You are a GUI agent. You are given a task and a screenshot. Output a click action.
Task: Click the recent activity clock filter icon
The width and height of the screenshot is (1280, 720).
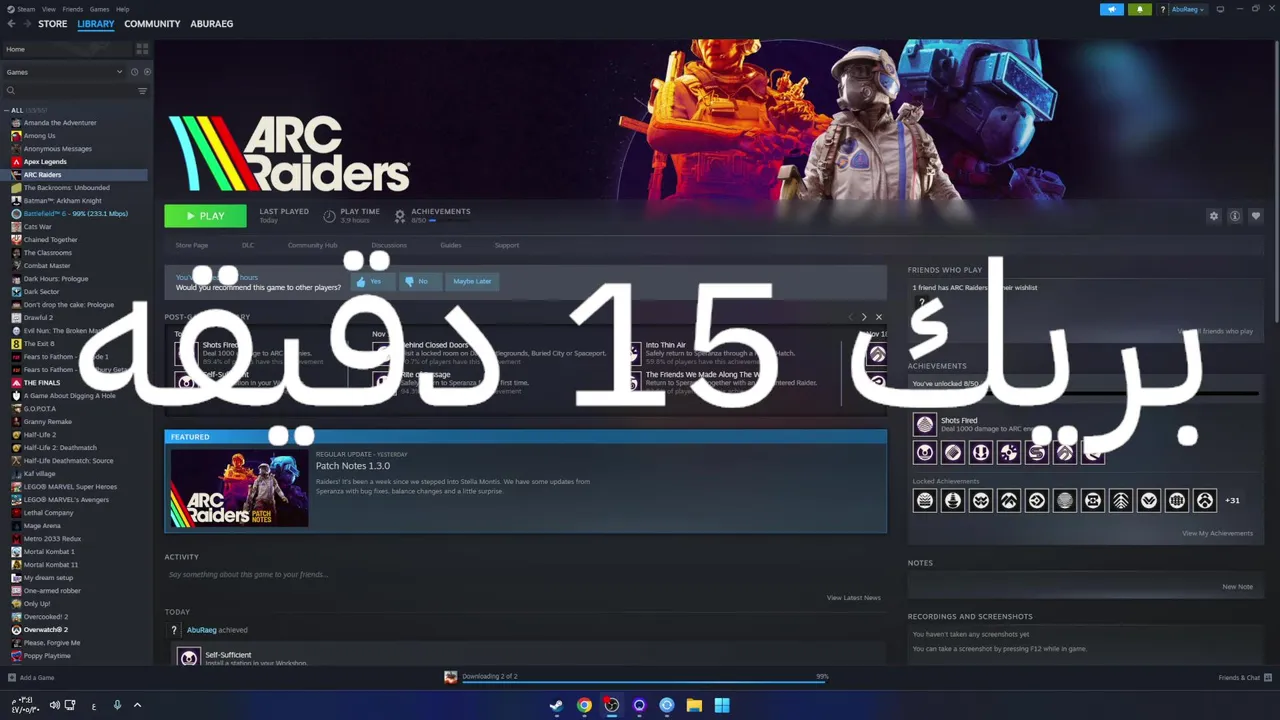(x=134, y=72)
